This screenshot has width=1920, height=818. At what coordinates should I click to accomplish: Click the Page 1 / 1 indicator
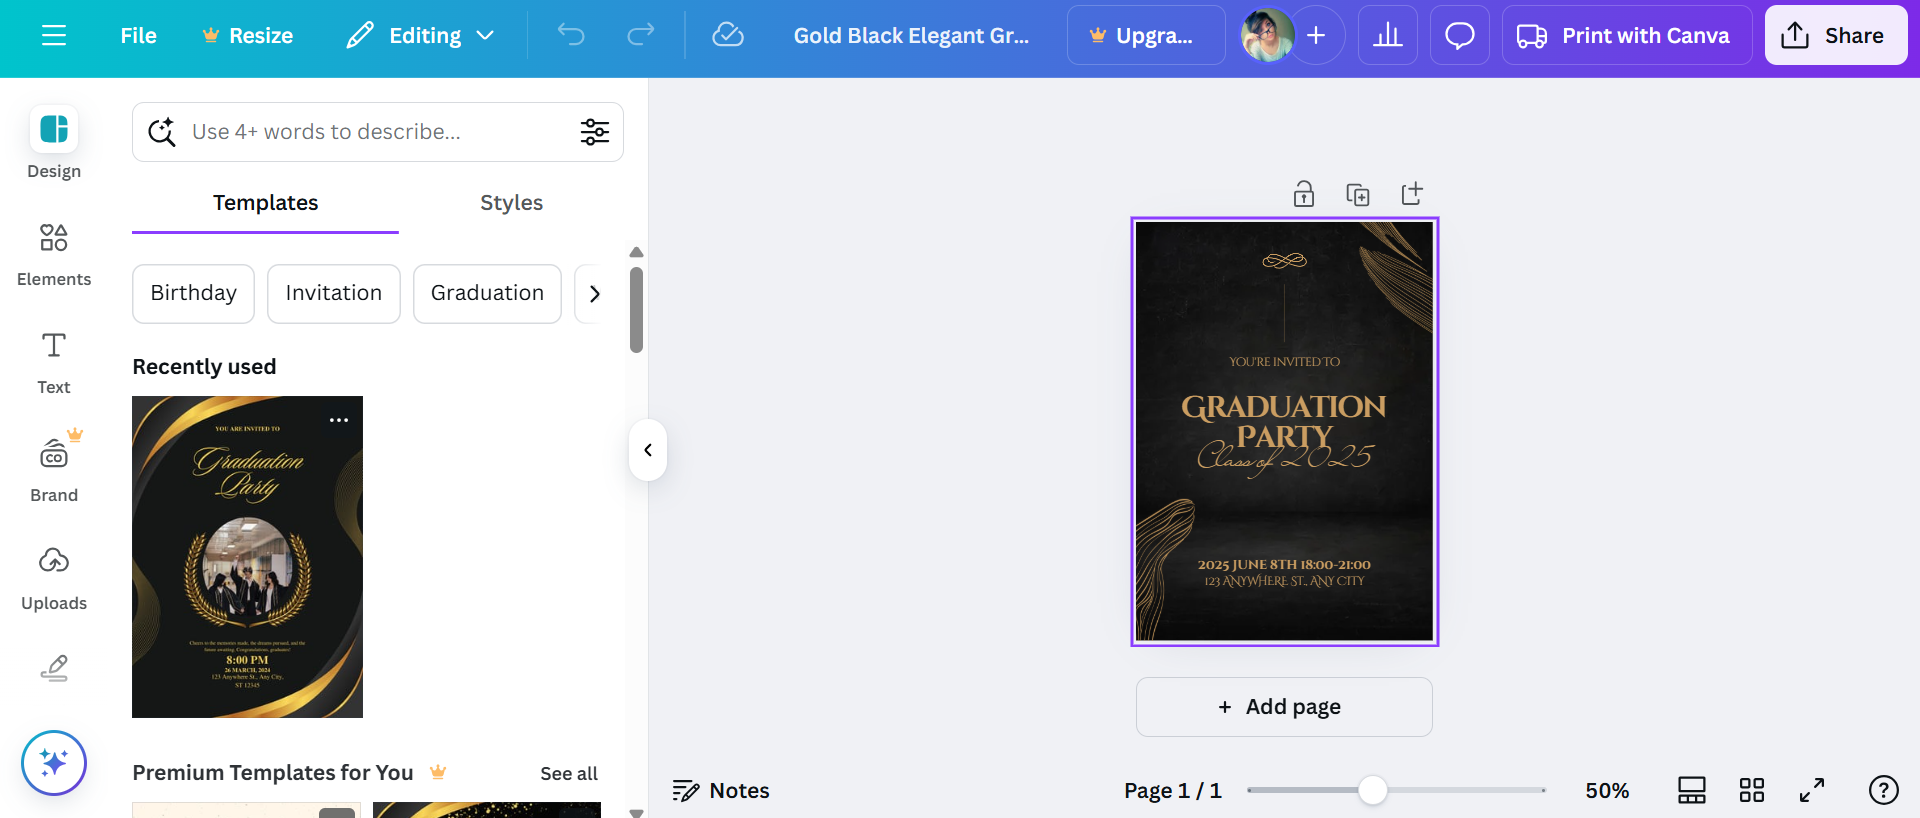pos(1173,790)
